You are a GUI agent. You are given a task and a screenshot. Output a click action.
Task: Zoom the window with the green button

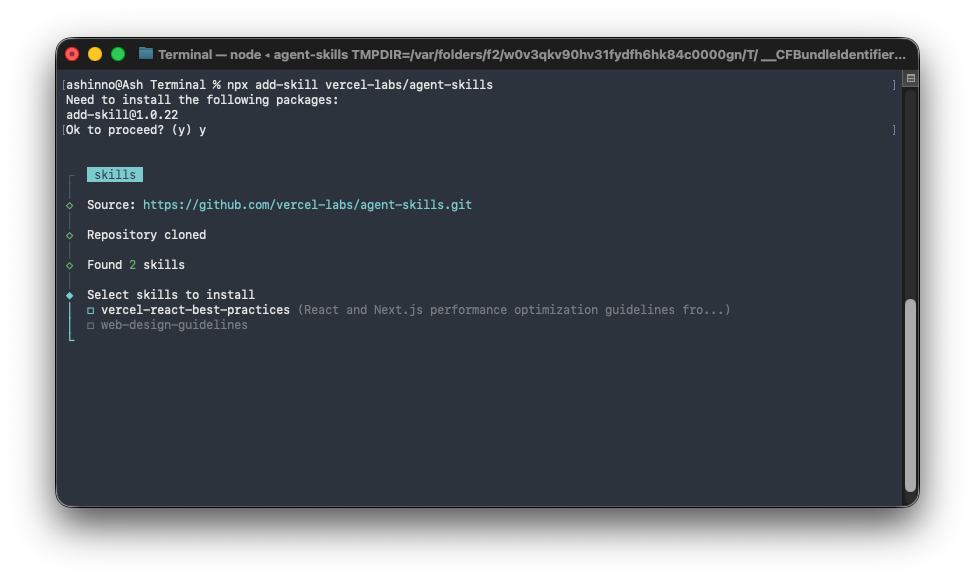point(118,54)
